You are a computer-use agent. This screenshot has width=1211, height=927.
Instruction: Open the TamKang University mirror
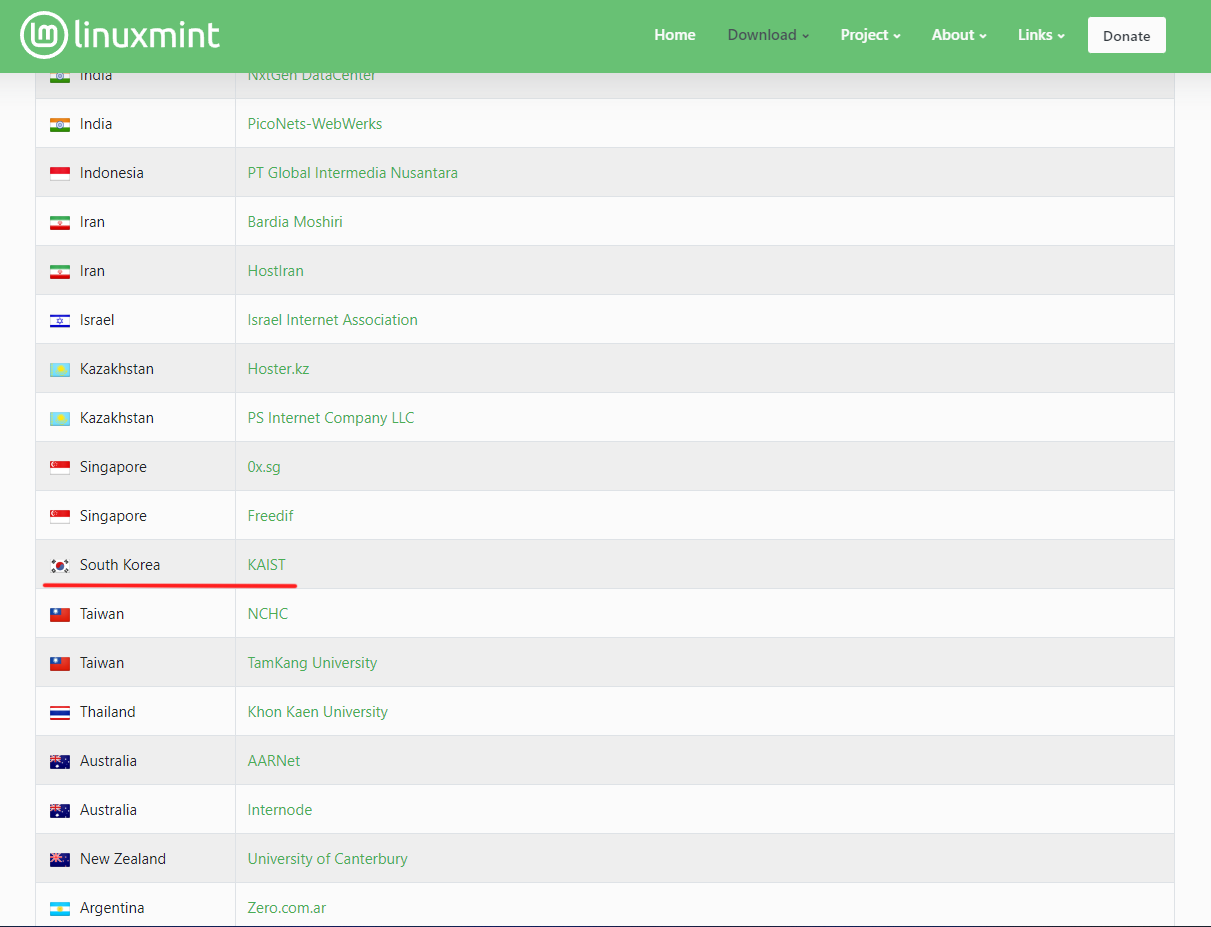tap(313, 663)
